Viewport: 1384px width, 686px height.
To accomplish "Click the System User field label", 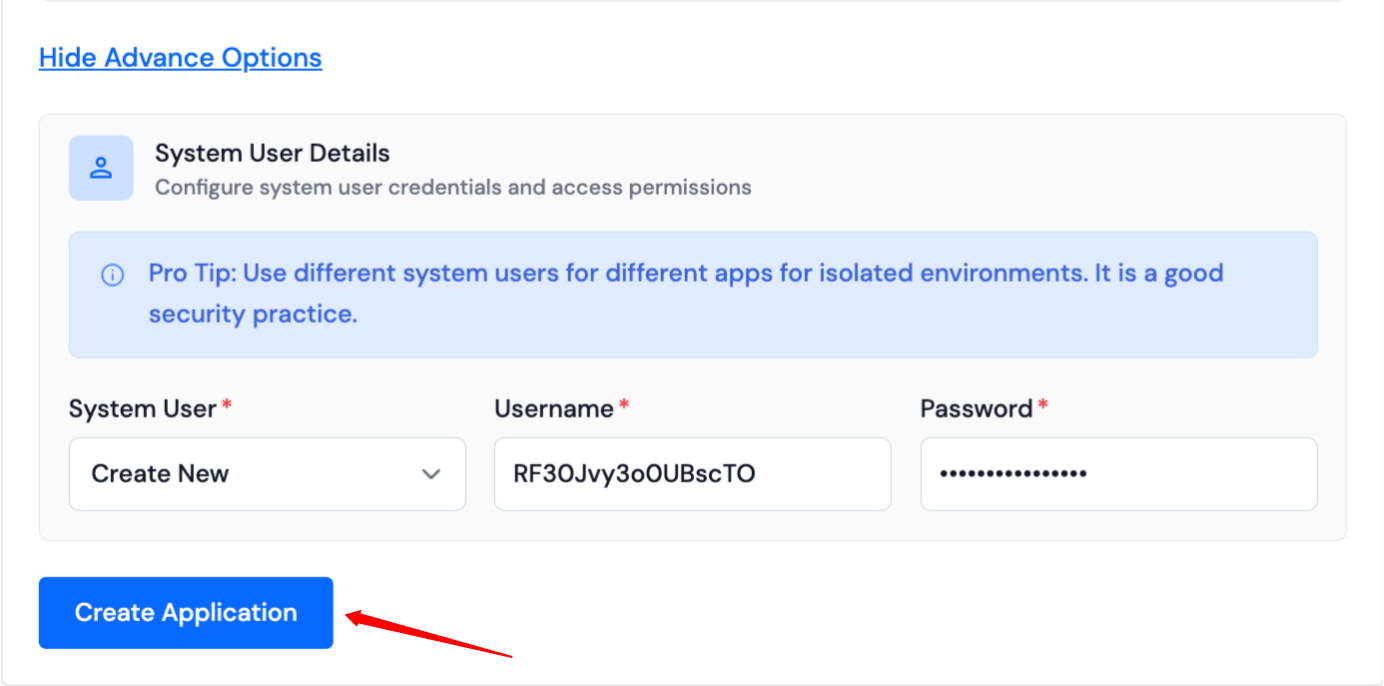I will (138, 408).
